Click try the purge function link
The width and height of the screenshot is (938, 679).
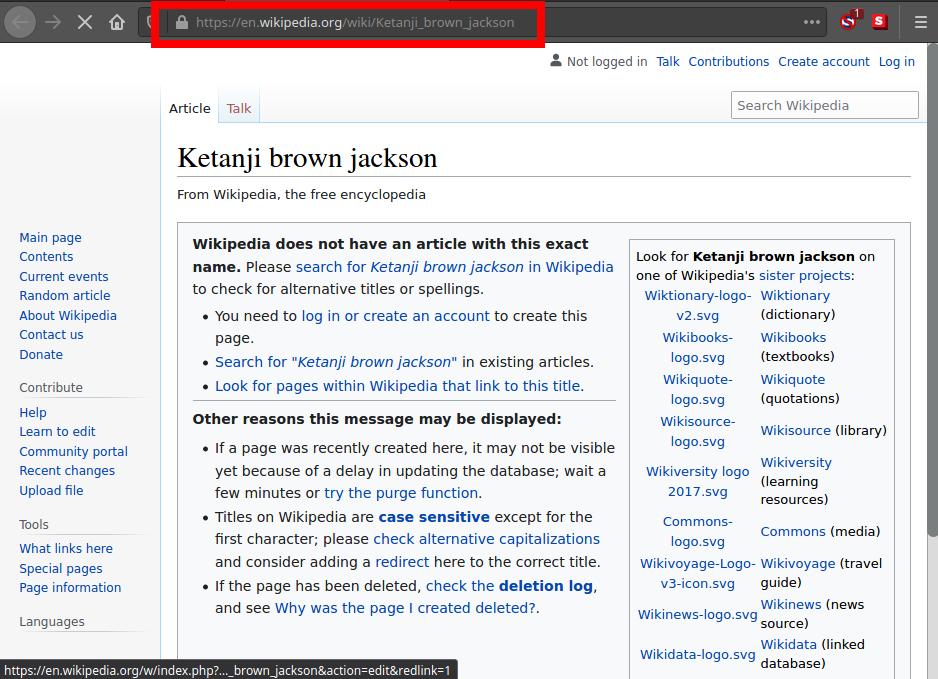coord(401,493)
